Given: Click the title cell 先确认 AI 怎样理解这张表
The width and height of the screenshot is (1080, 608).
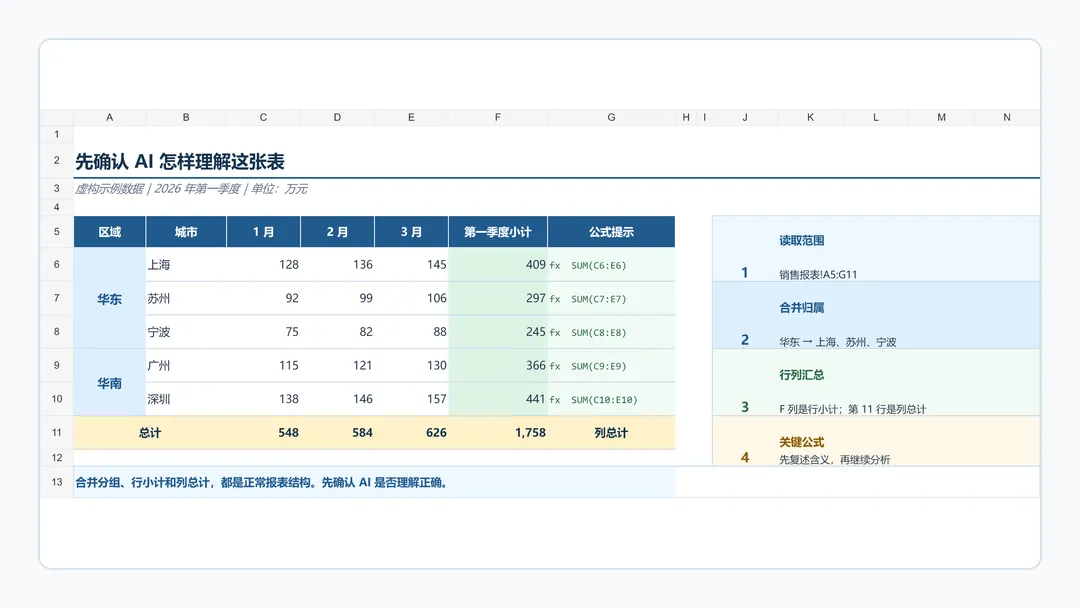Looking at the screenshot, I should pyautogui.click(x=180, y=162).
